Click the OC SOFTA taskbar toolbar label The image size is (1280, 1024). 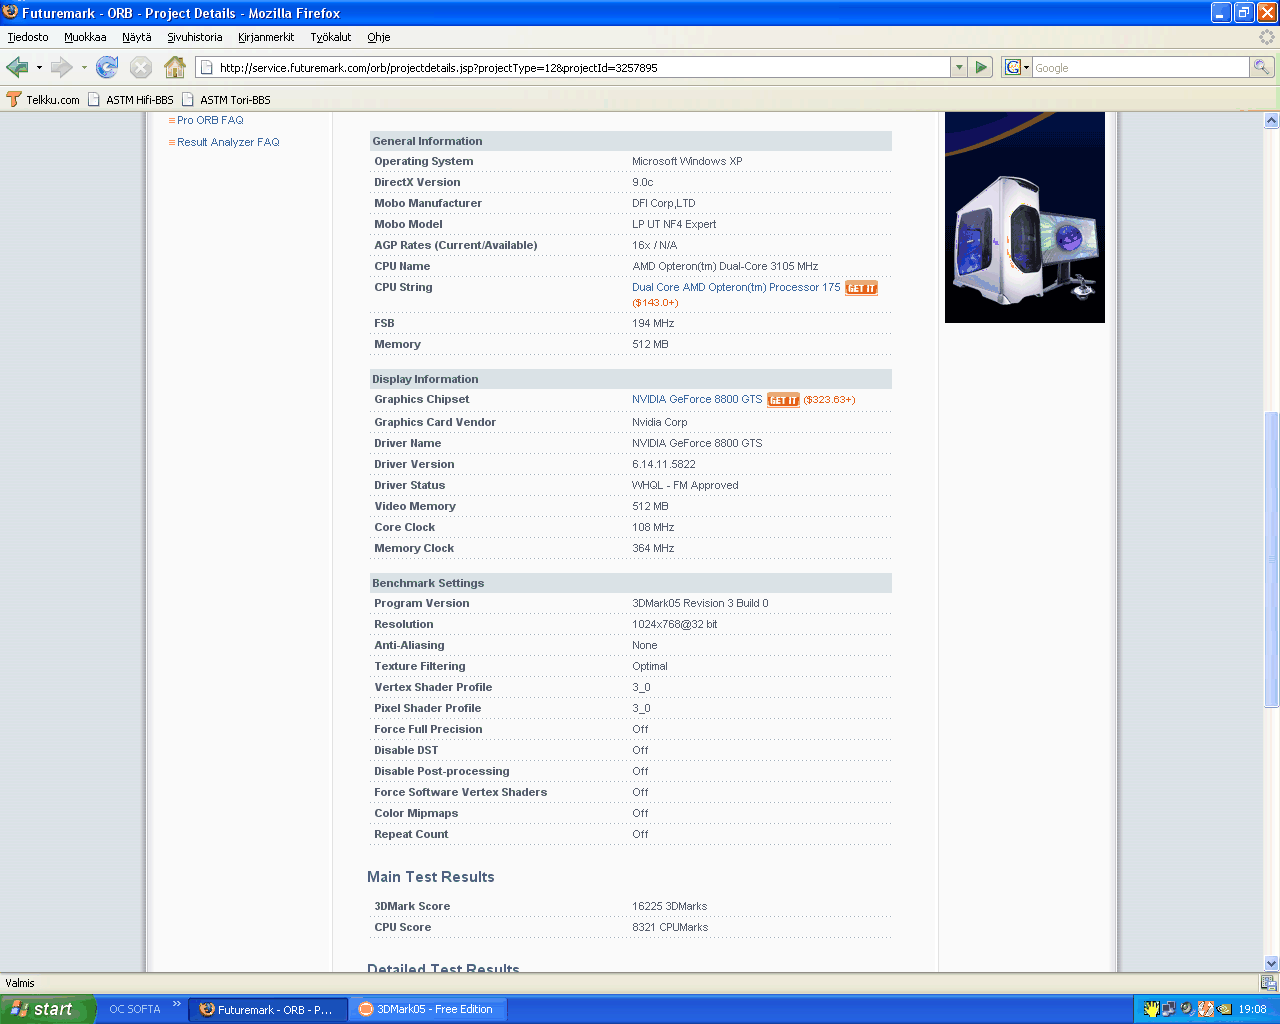pos(135,1009)
